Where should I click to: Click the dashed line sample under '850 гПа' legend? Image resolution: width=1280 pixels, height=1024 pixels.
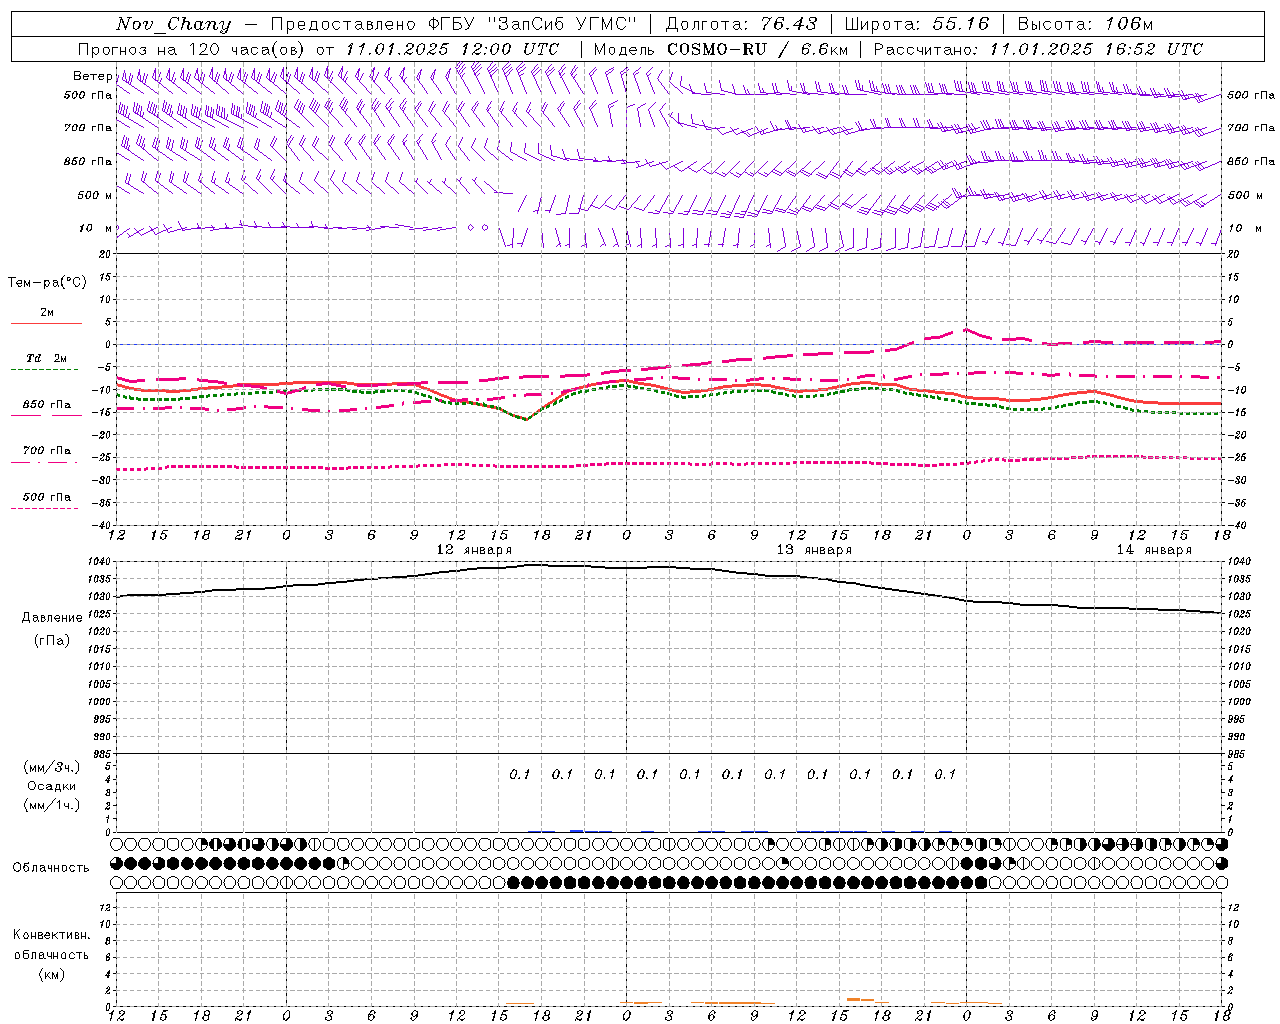(x=46, y=415)
